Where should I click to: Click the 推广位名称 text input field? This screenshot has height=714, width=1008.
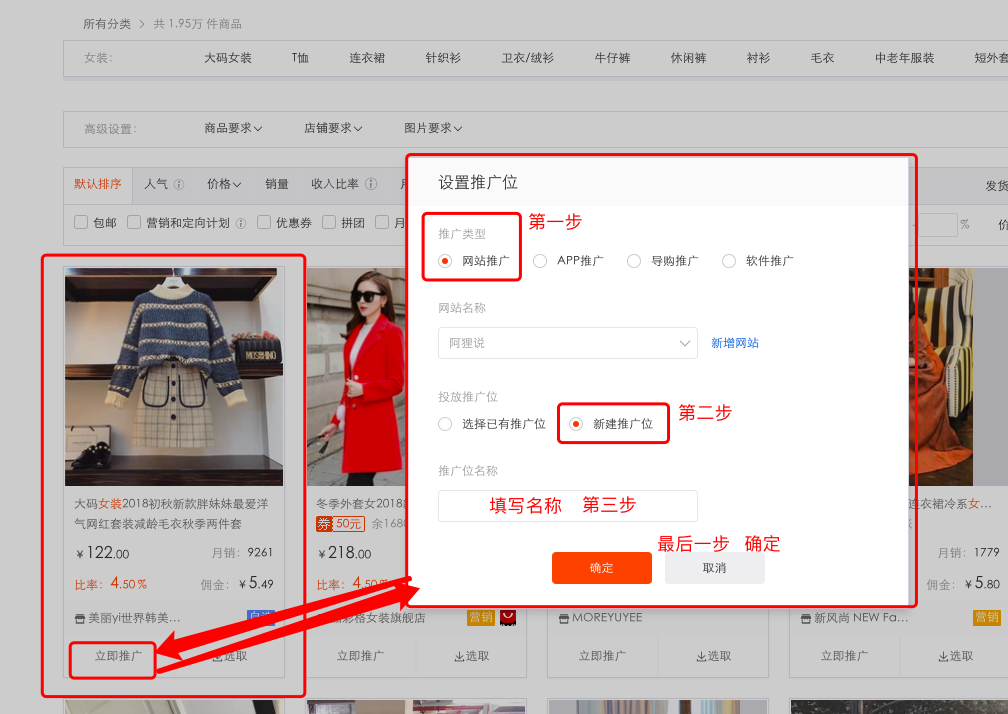(x=567, y=506)
